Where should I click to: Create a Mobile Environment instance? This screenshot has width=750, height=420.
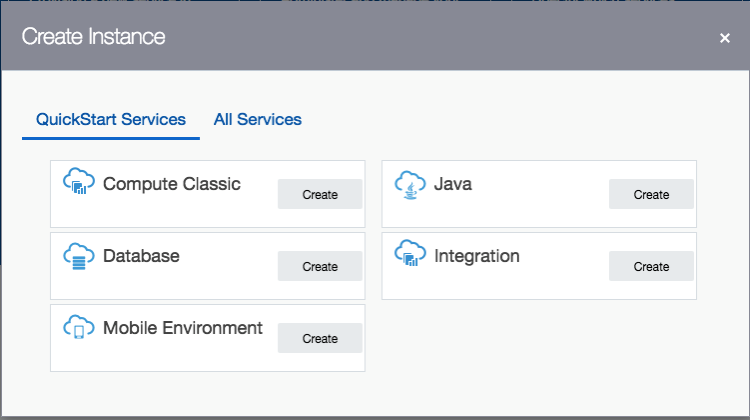point(320,338)
